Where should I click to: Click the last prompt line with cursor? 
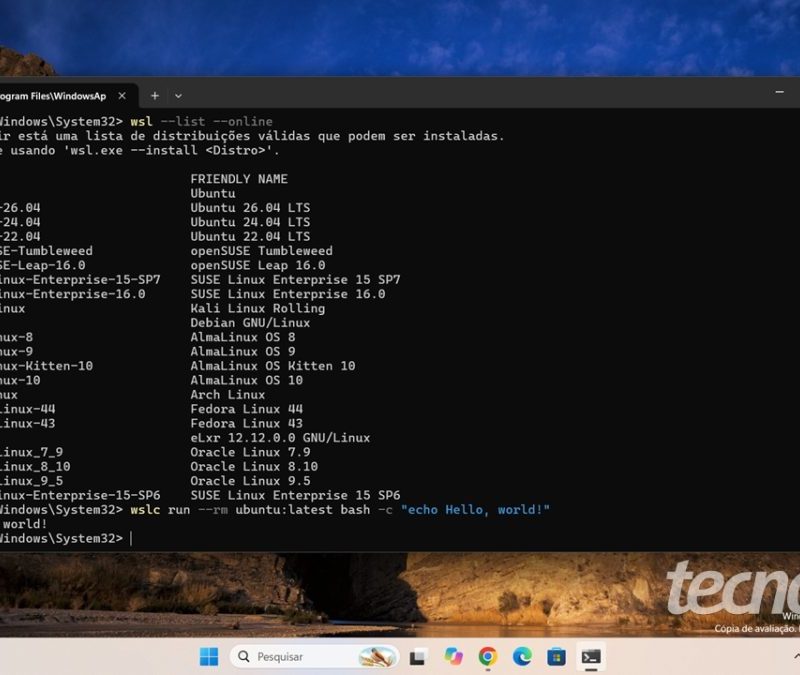coord(66,538)
